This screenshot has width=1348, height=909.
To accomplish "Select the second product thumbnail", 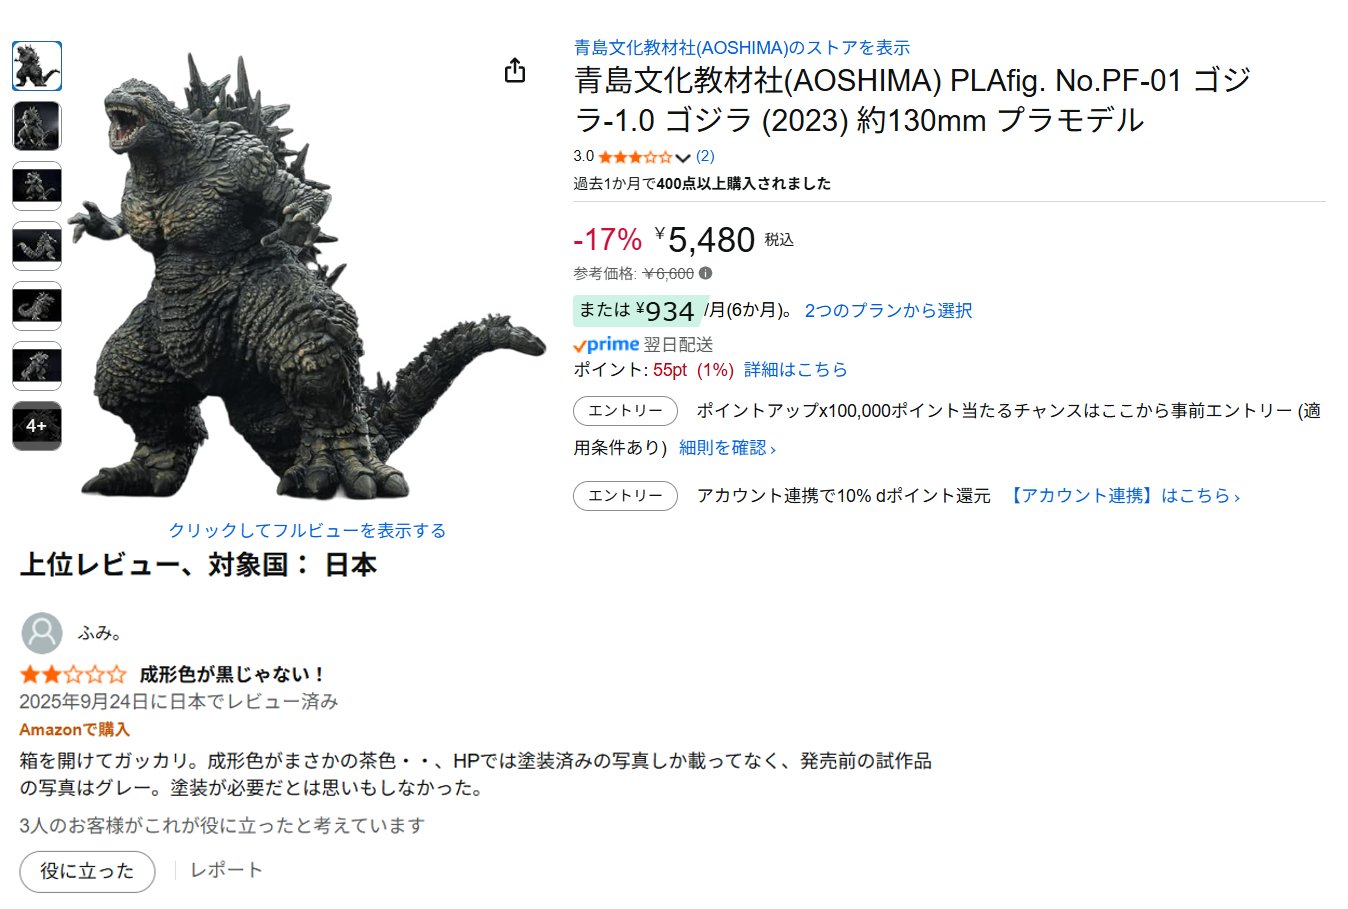I will coord(37,126).
